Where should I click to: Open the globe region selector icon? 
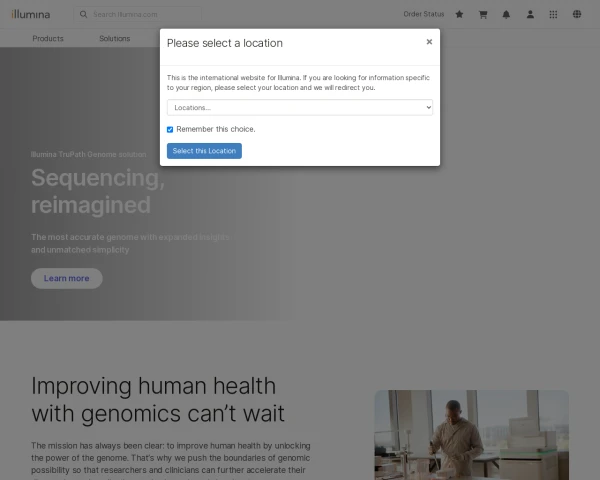pyautogui.click(x=577, y=15)
